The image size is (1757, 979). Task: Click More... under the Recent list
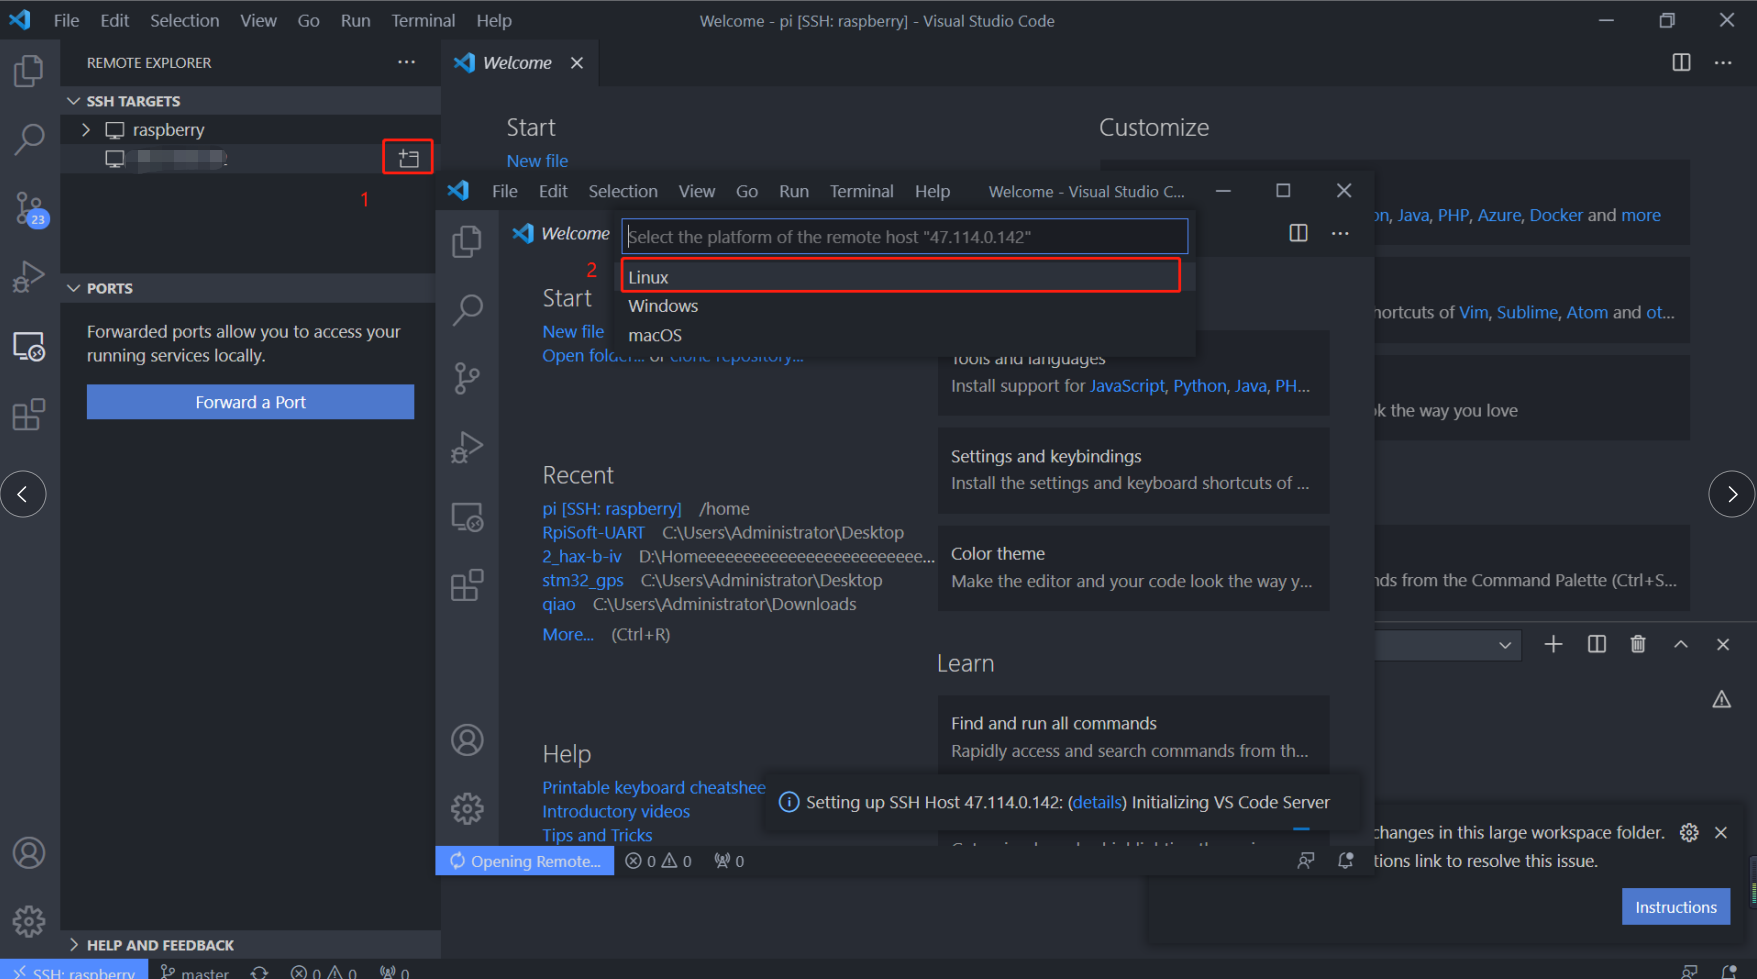(x=568, y=634)
